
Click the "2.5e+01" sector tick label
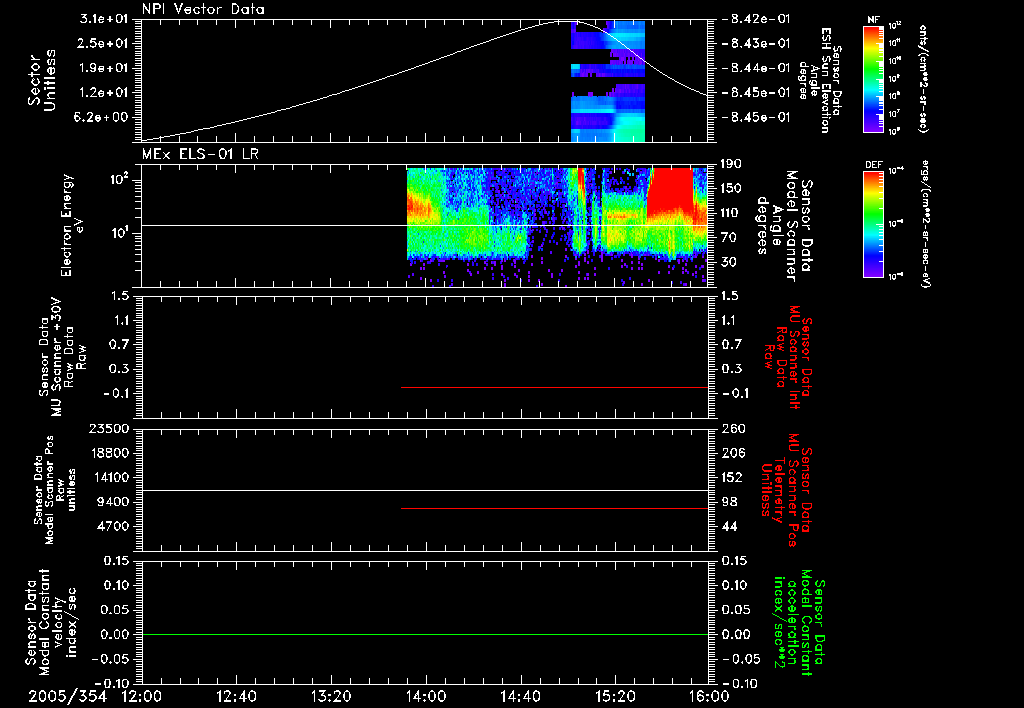(x=104, y=43)
